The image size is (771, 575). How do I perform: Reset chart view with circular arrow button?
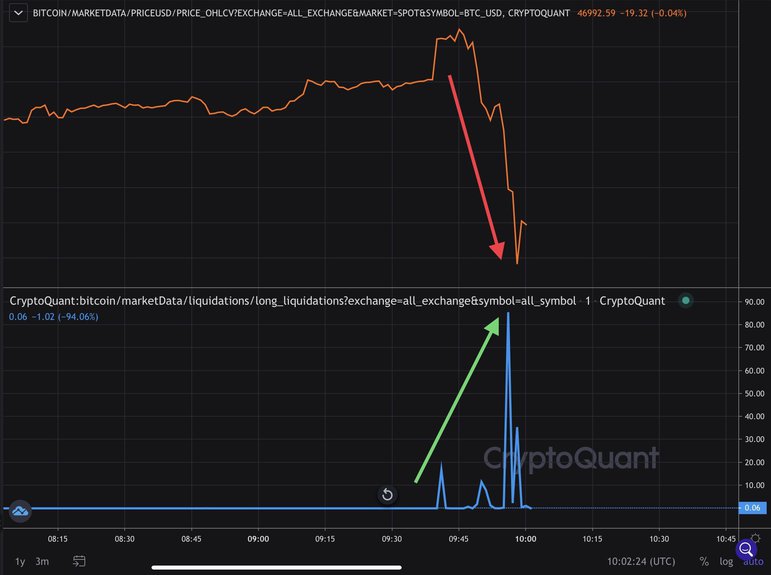coord(387,494)
